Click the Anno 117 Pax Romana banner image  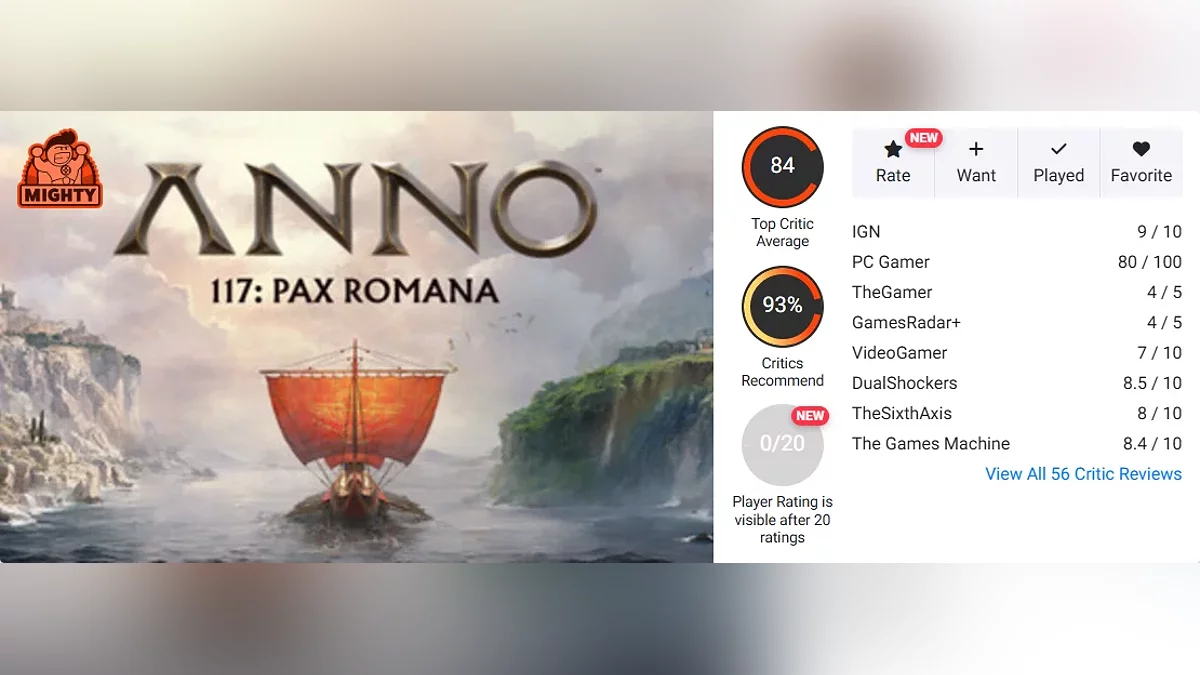coord(357,337)
